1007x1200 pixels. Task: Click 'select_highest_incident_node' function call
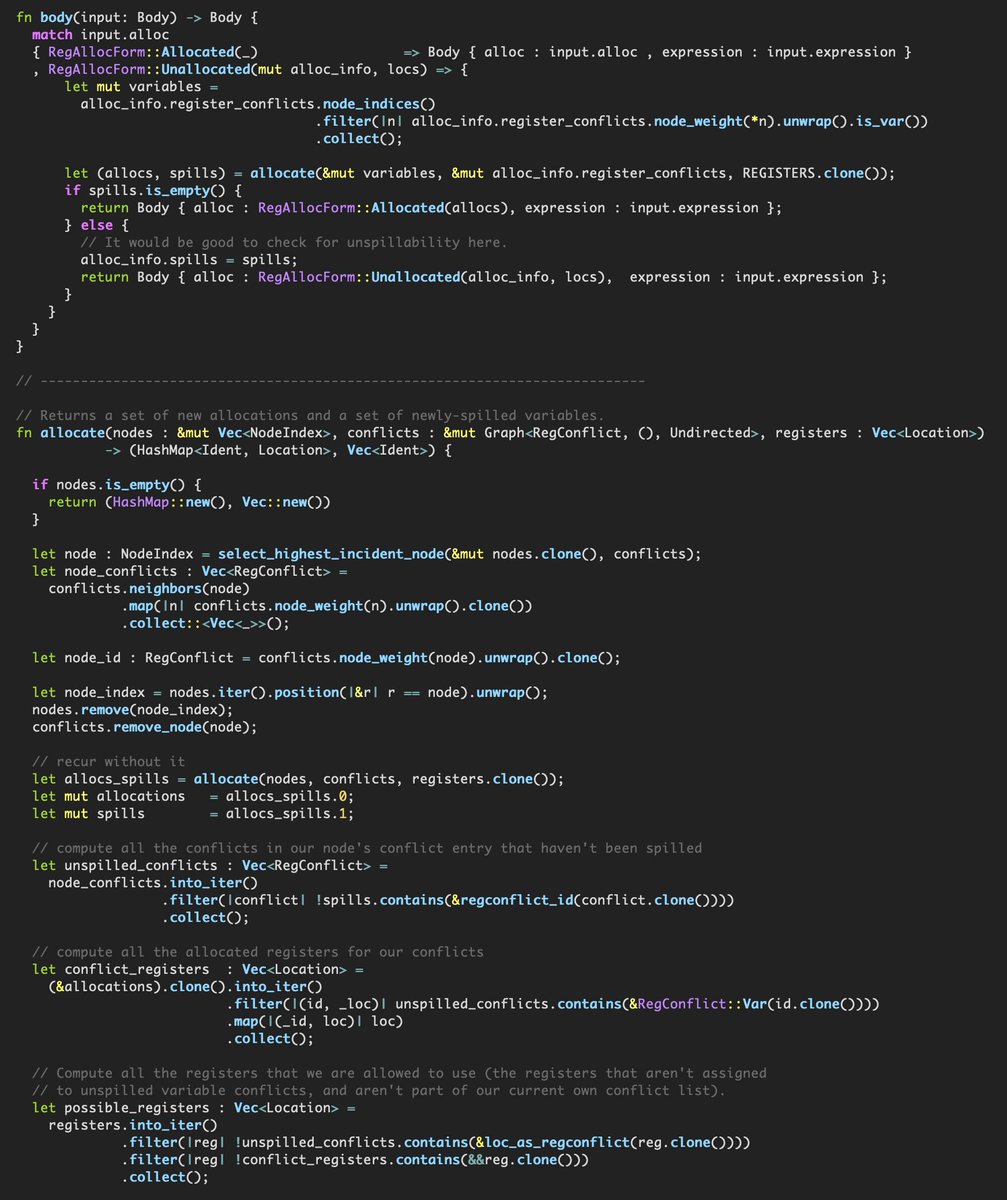point(330,554)
